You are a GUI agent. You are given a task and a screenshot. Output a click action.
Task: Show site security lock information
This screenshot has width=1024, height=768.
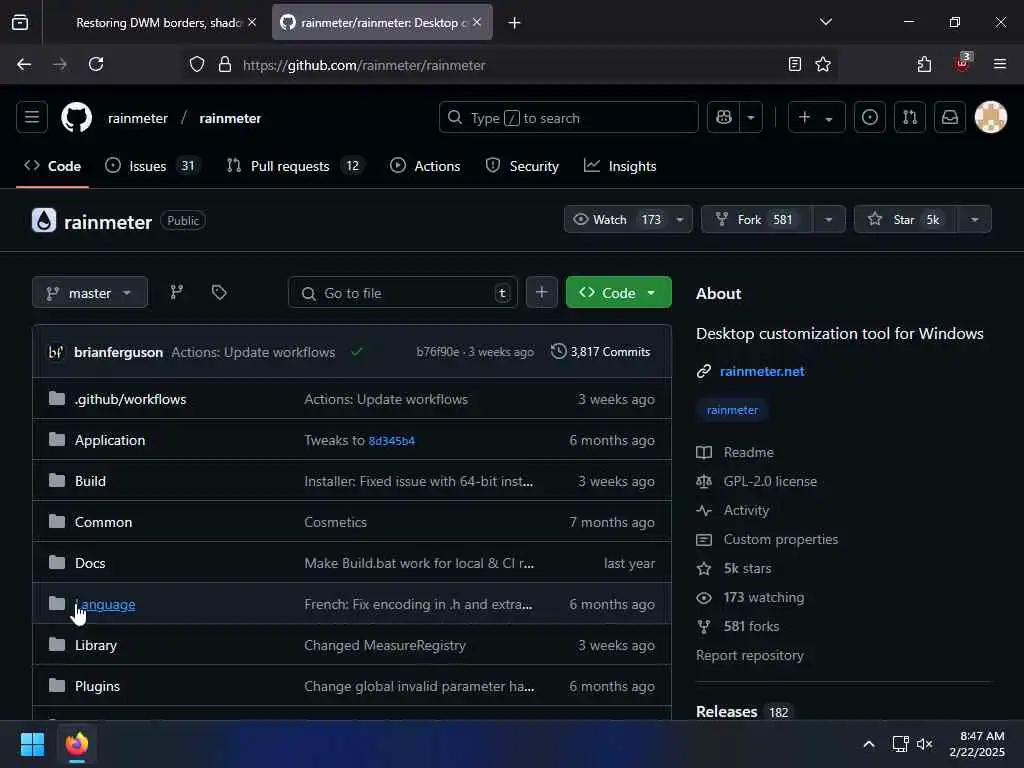pos(225,65)
